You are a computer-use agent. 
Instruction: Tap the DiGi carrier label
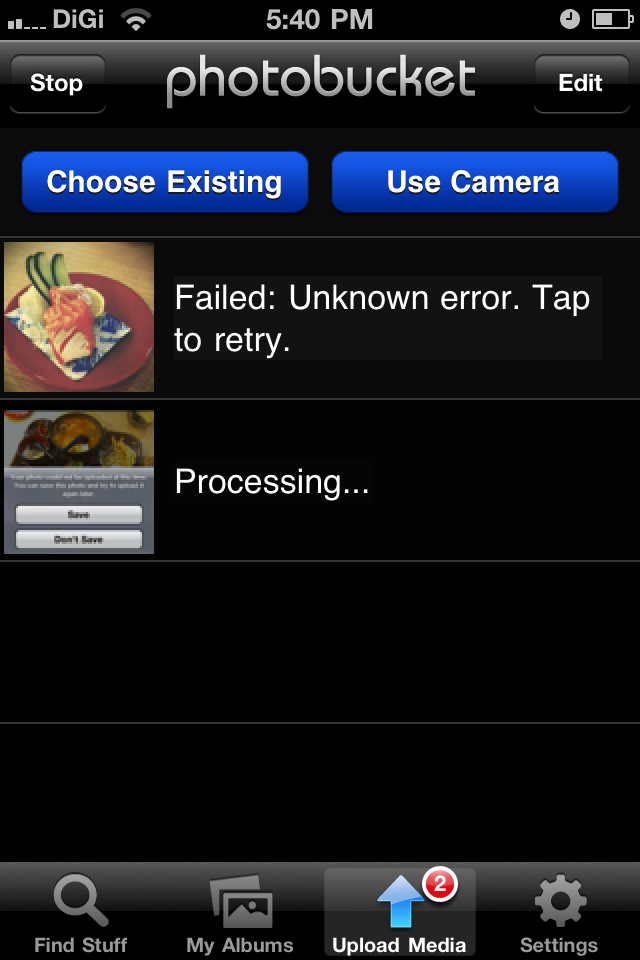[x=78, y=20]
